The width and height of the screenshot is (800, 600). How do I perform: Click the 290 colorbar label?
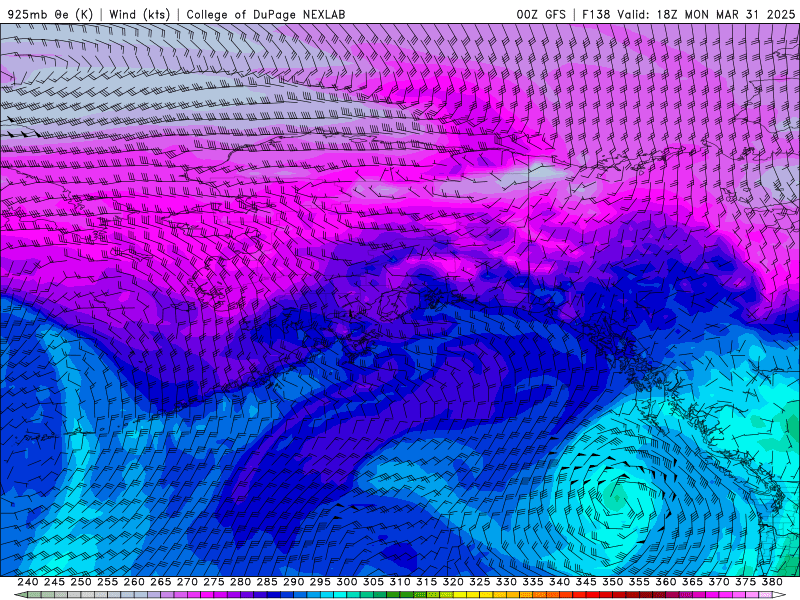[x=293, y=582]
